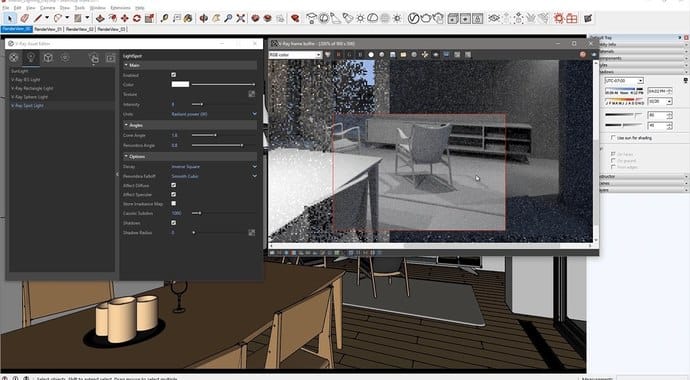Select the Pan hand tool

point(216,18)
